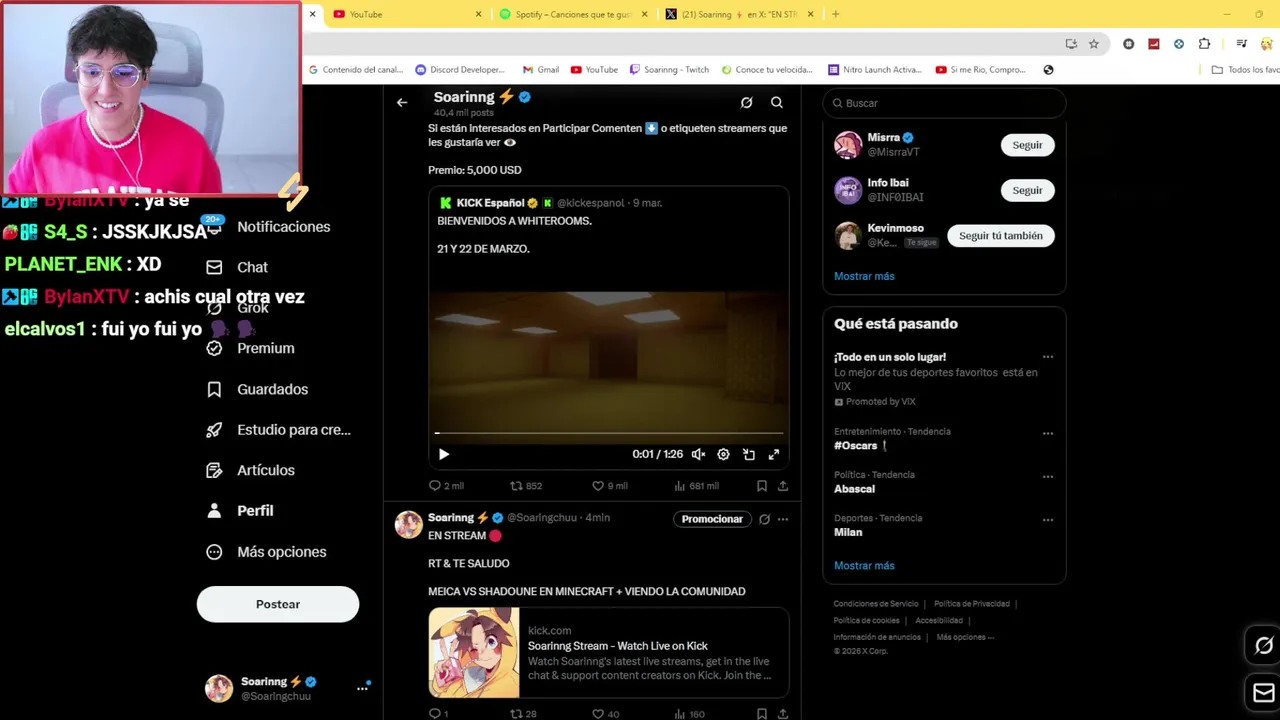
Task: Open Premium in sidebar
Action: pyautogui.click(x=250, y=348)
